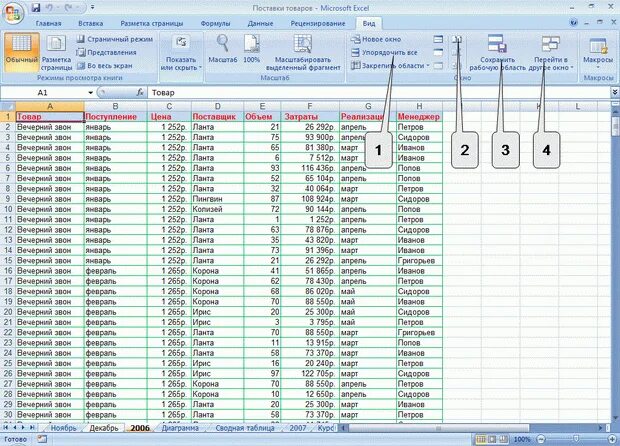
Task: Open the Excel Help icon on the tab row
Action: point(573,23)
